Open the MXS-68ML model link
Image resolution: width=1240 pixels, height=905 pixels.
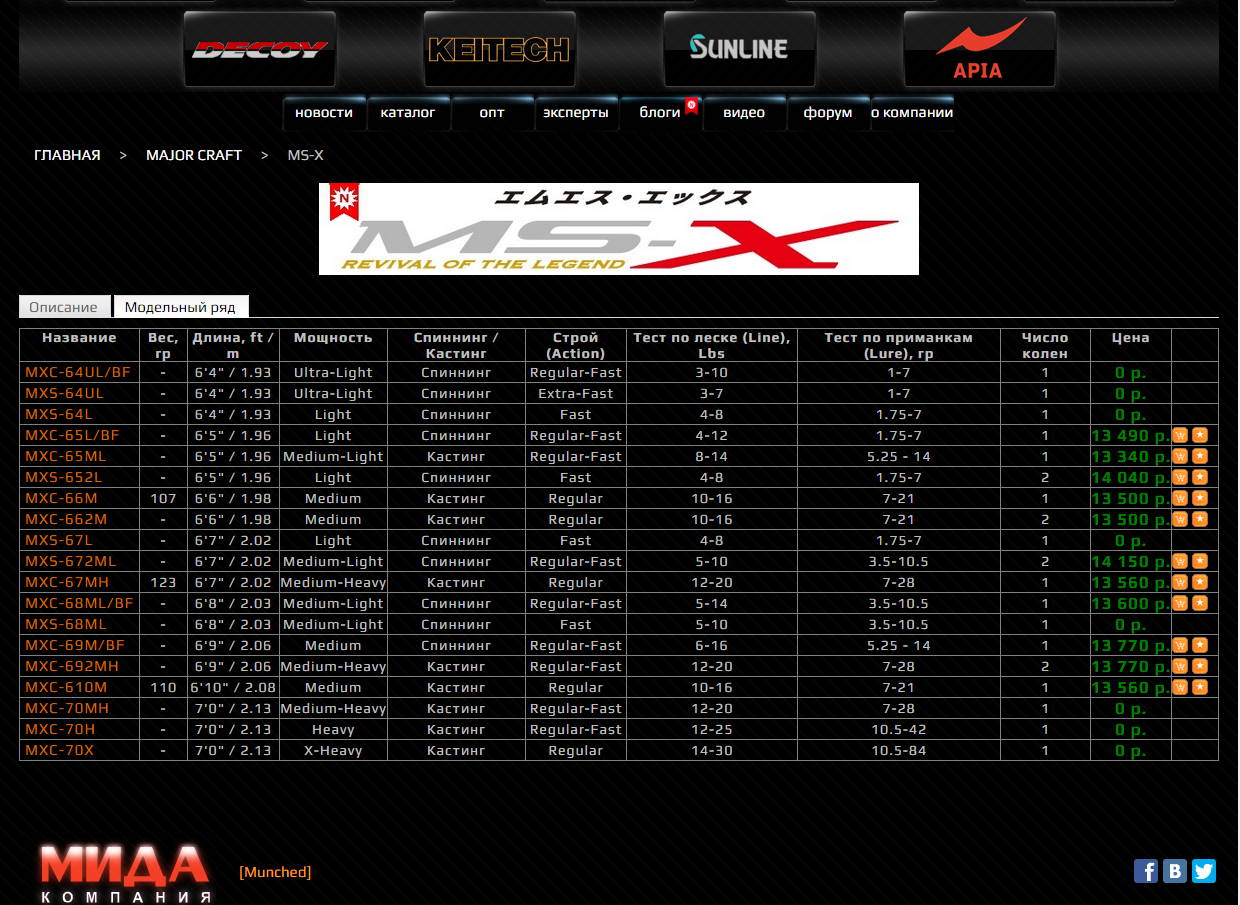65,624
